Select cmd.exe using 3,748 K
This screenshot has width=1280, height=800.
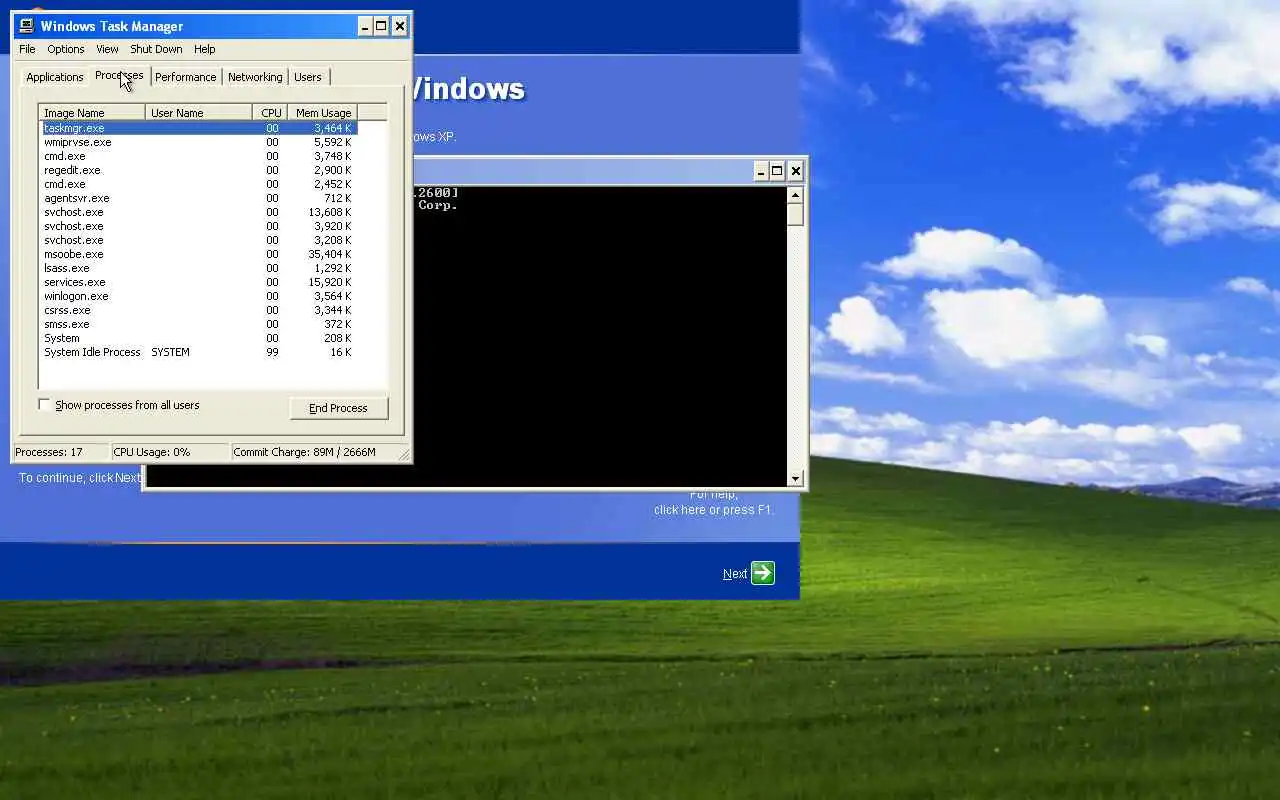coord(198,156)
